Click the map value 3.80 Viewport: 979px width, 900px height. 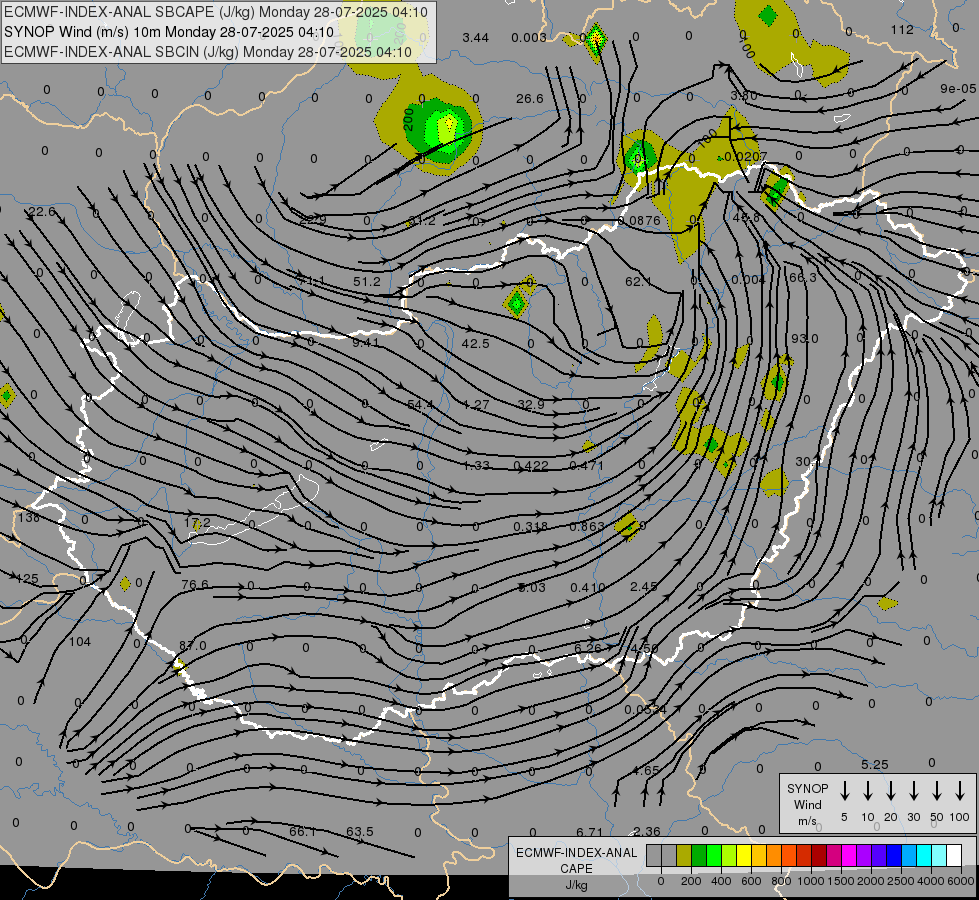744,96
